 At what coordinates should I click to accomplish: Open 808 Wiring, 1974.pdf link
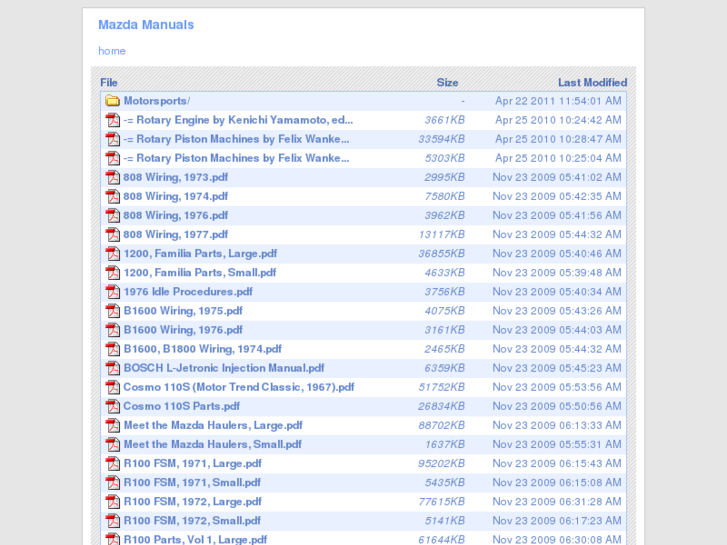coord(176,196)
